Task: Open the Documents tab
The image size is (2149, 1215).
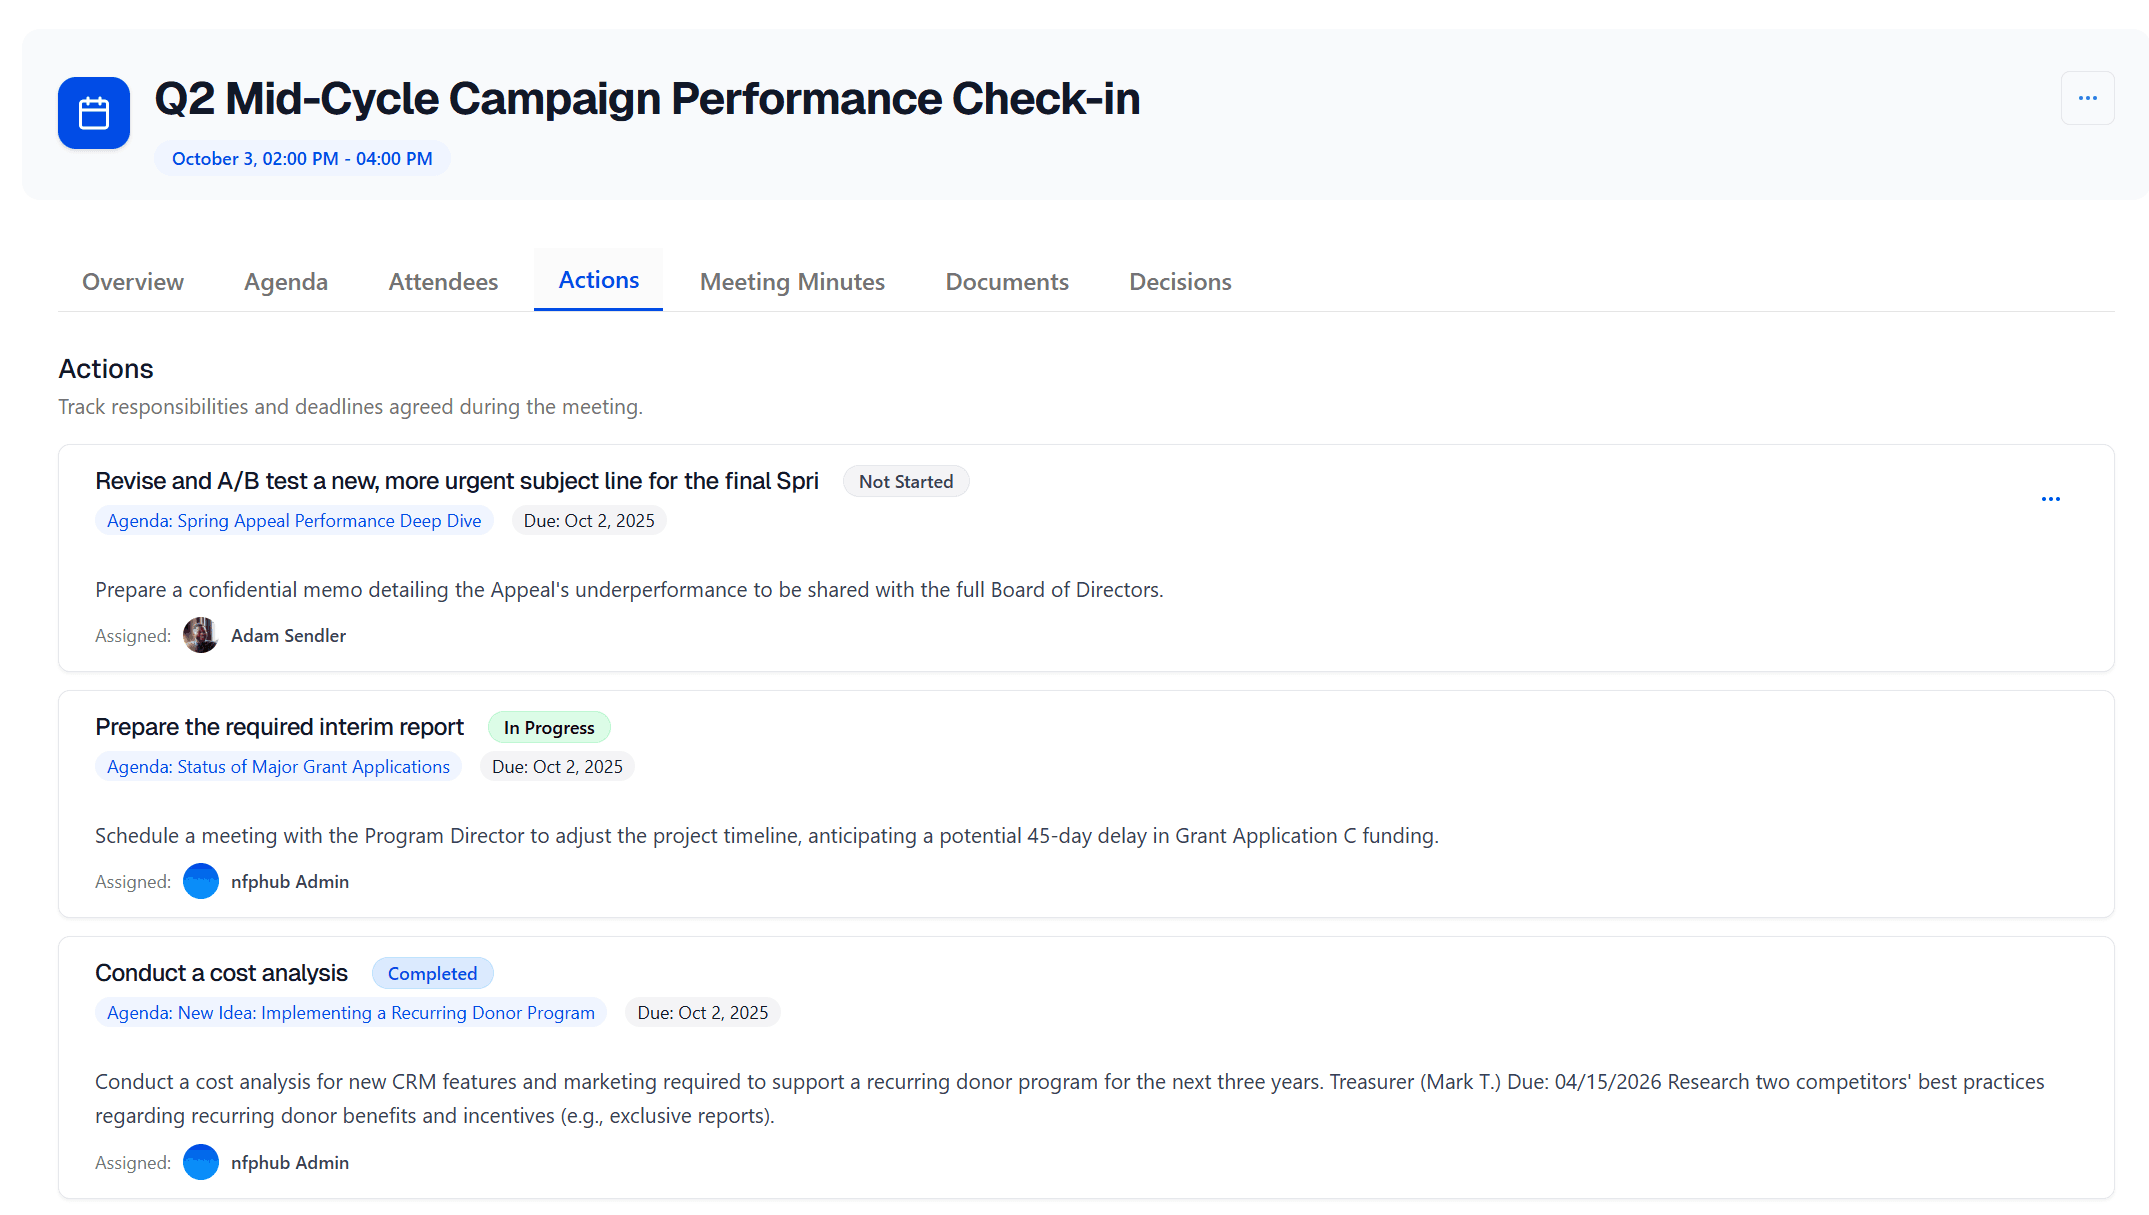Action: click(x=1007, y=282)
